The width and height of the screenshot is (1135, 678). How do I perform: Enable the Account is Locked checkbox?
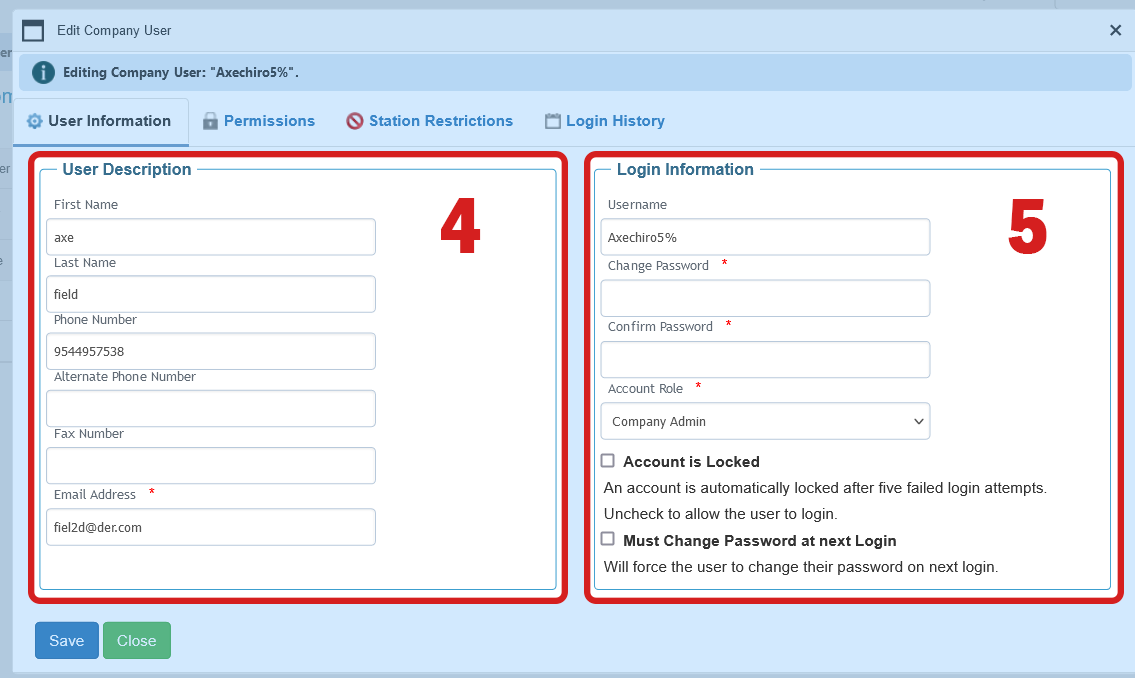click(x=607, y=460)
